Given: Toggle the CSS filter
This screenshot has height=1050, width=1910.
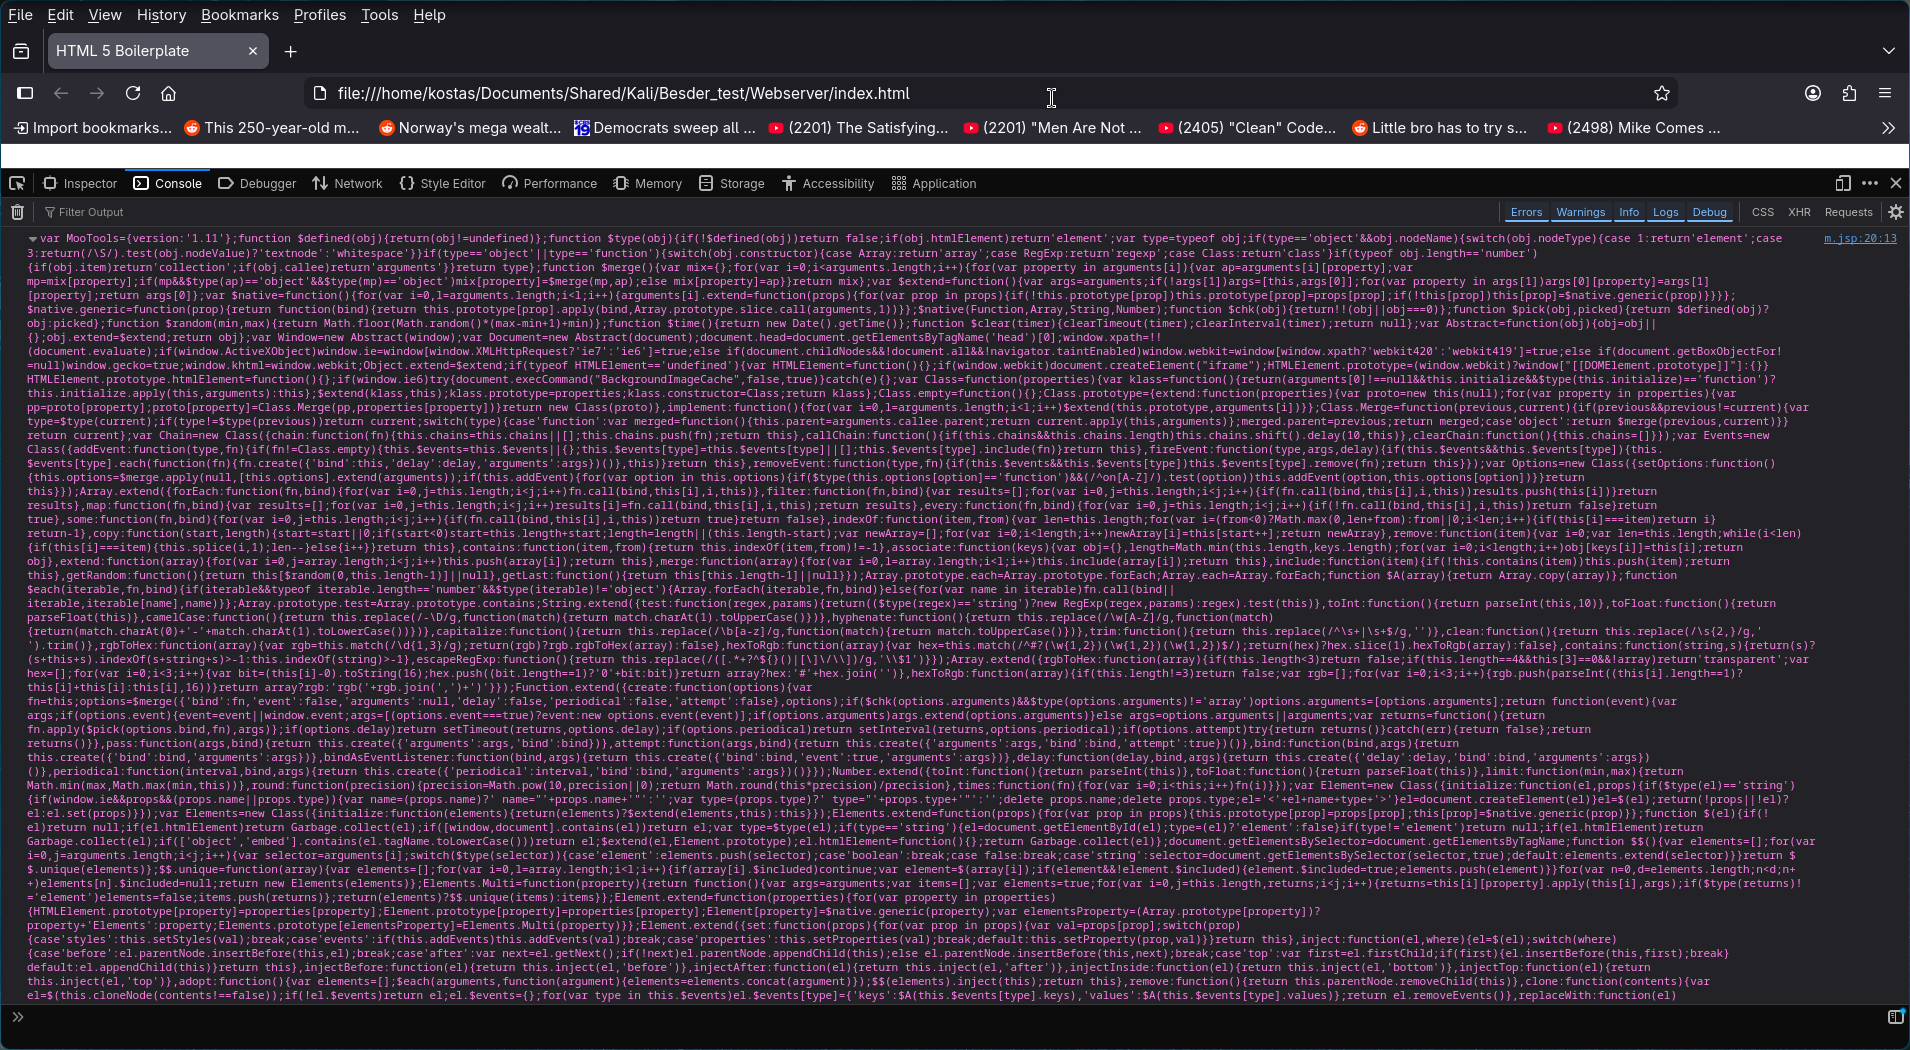Looking at the screenshot, I should coord(1763,212).
